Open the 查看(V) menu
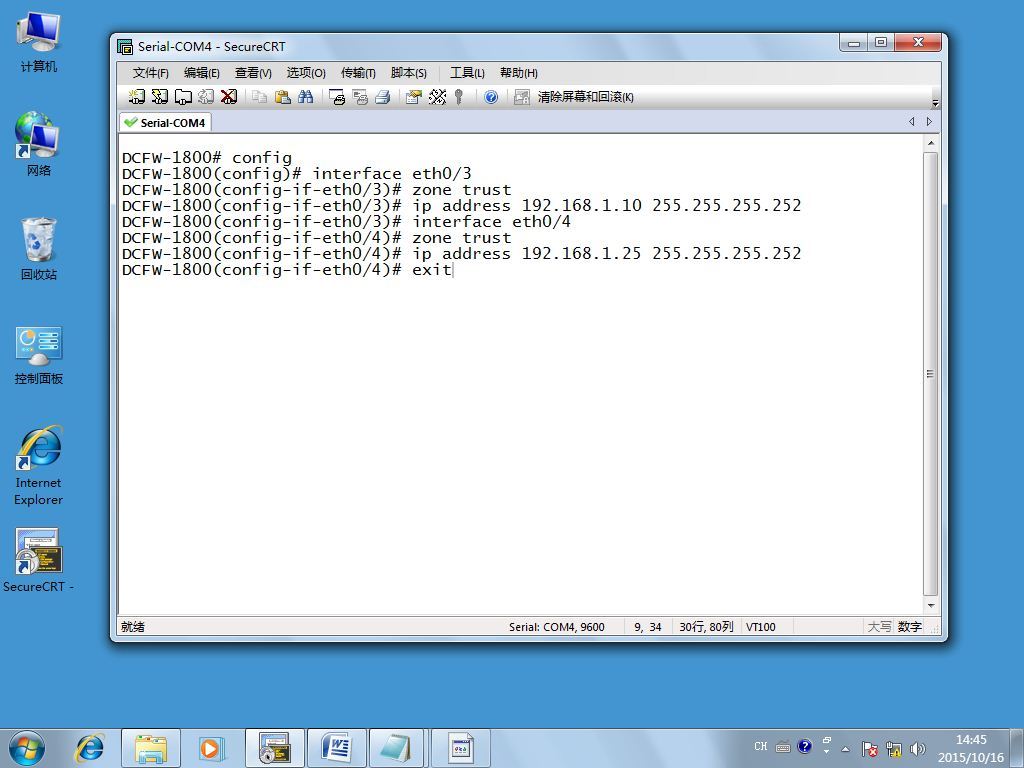 pyautogui.click(x=253, y=72)
